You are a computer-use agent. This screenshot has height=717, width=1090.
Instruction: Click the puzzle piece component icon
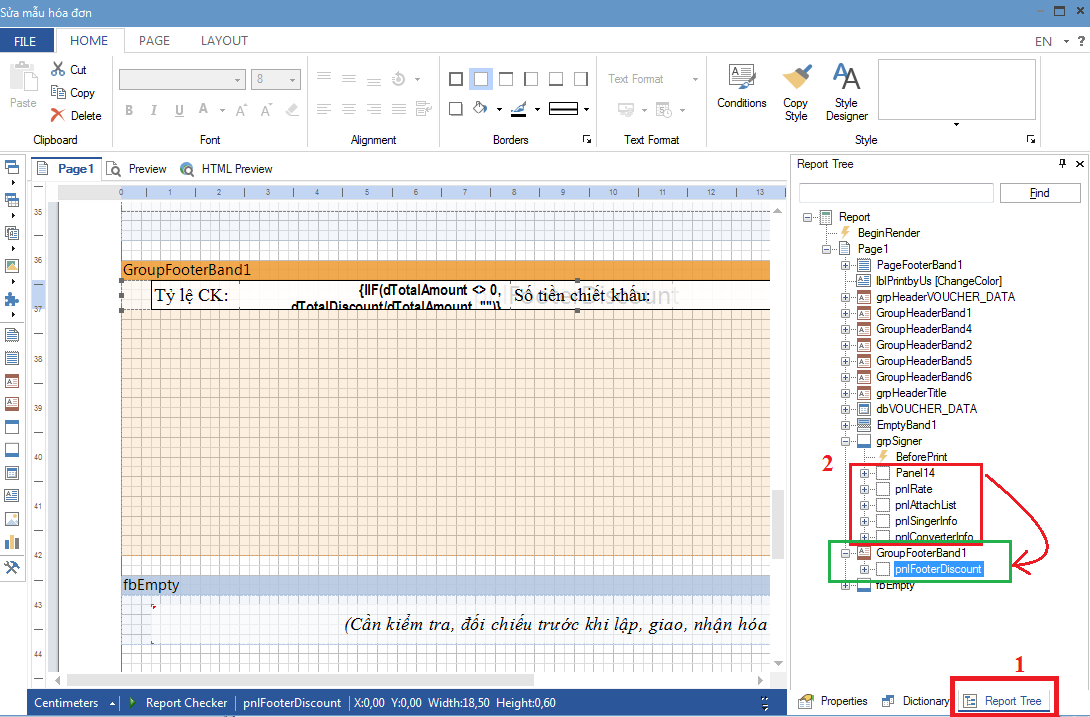(x=12, y=299)
